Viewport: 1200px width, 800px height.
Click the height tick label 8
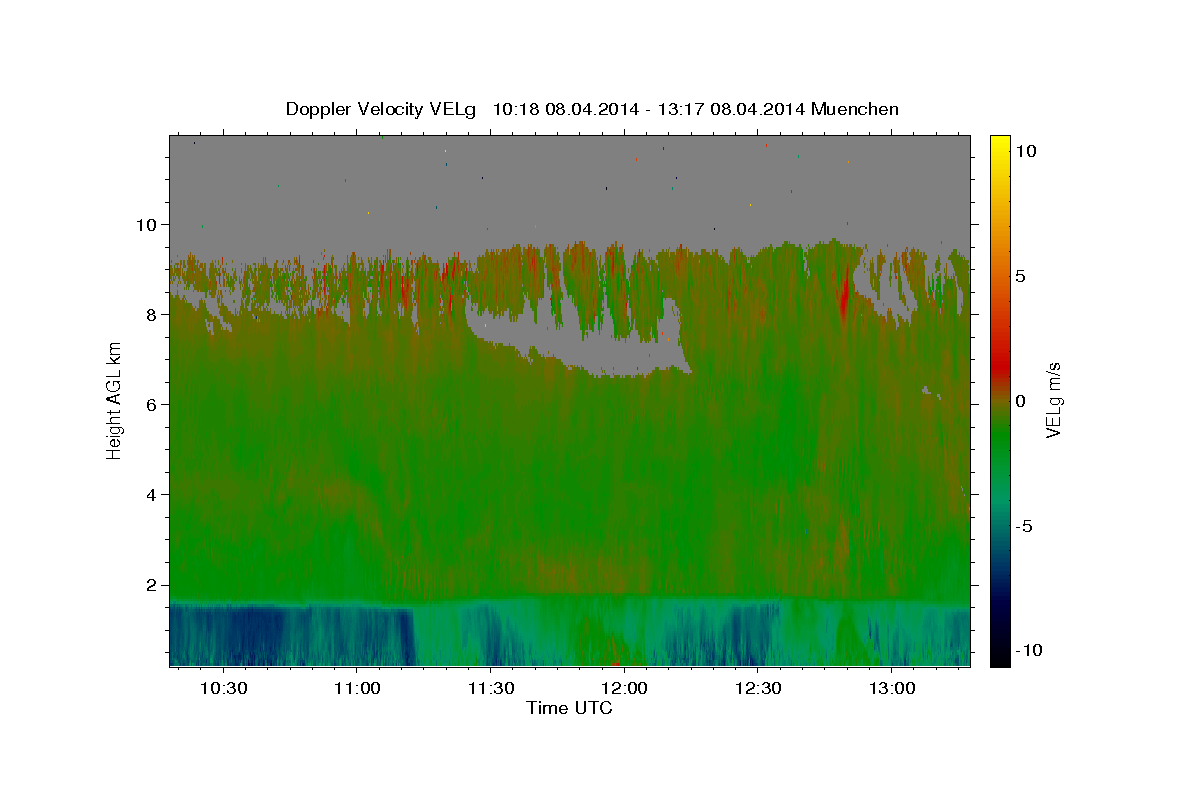154,314
